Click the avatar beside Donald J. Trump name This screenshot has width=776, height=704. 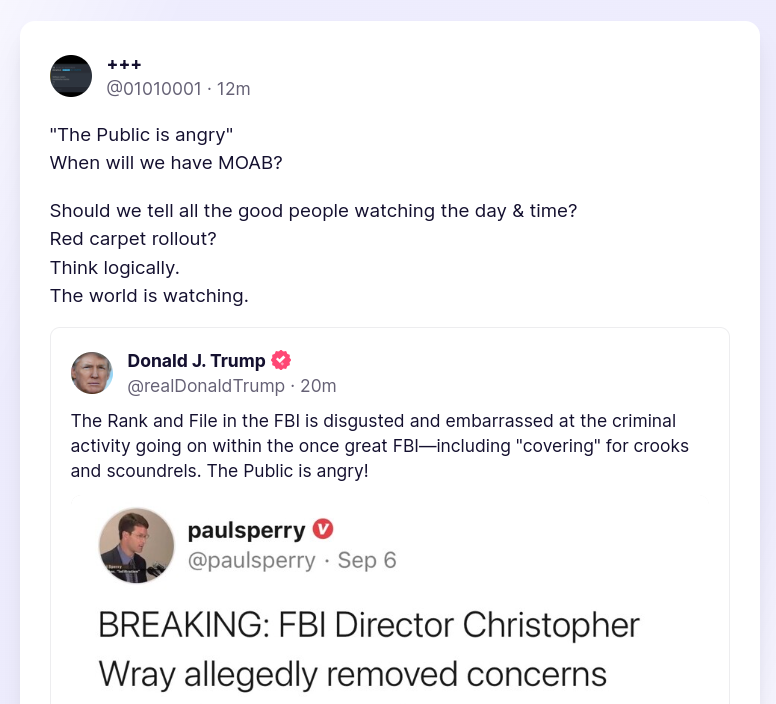coord(92,373)
